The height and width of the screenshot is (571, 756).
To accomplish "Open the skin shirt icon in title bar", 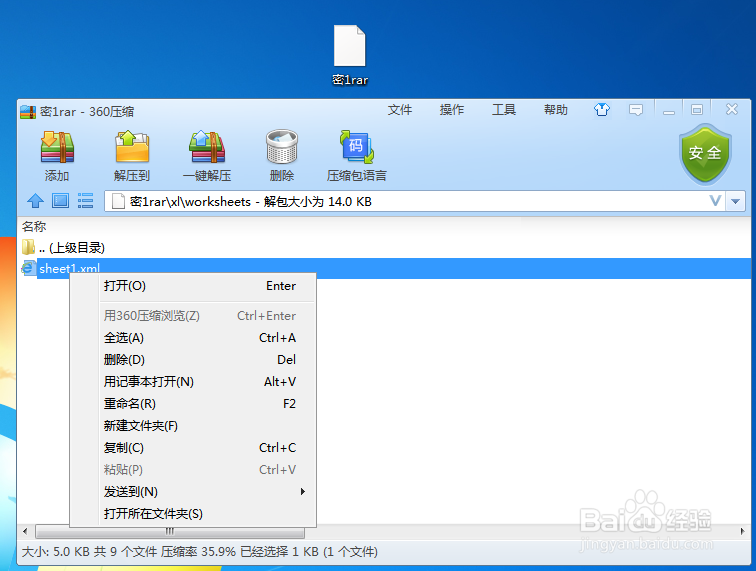I will click(602, 110).
